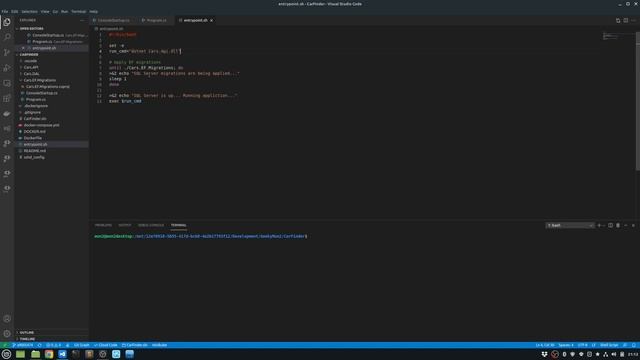This screenshot has height=360, width=640.
Task: Open the Terminal menu
Action: 79,11
